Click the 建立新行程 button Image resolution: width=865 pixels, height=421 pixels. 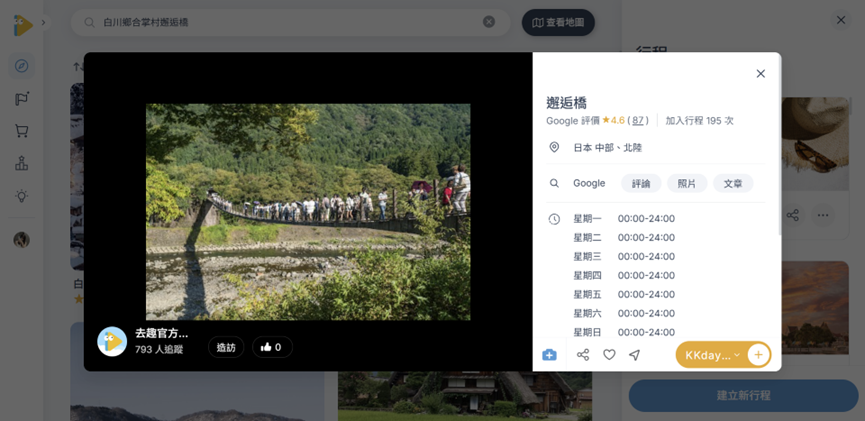[744, 396]
